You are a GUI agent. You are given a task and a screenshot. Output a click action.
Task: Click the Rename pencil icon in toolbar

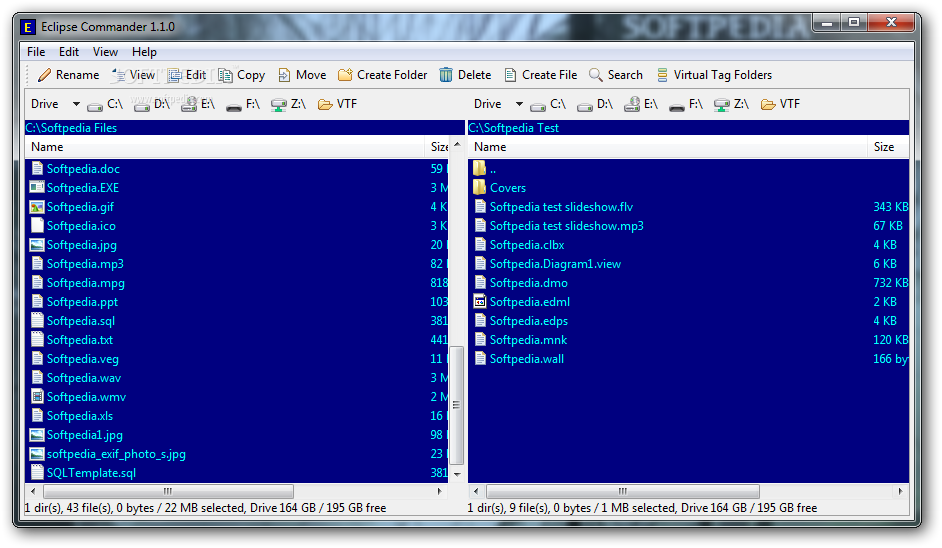coord(44,75)
